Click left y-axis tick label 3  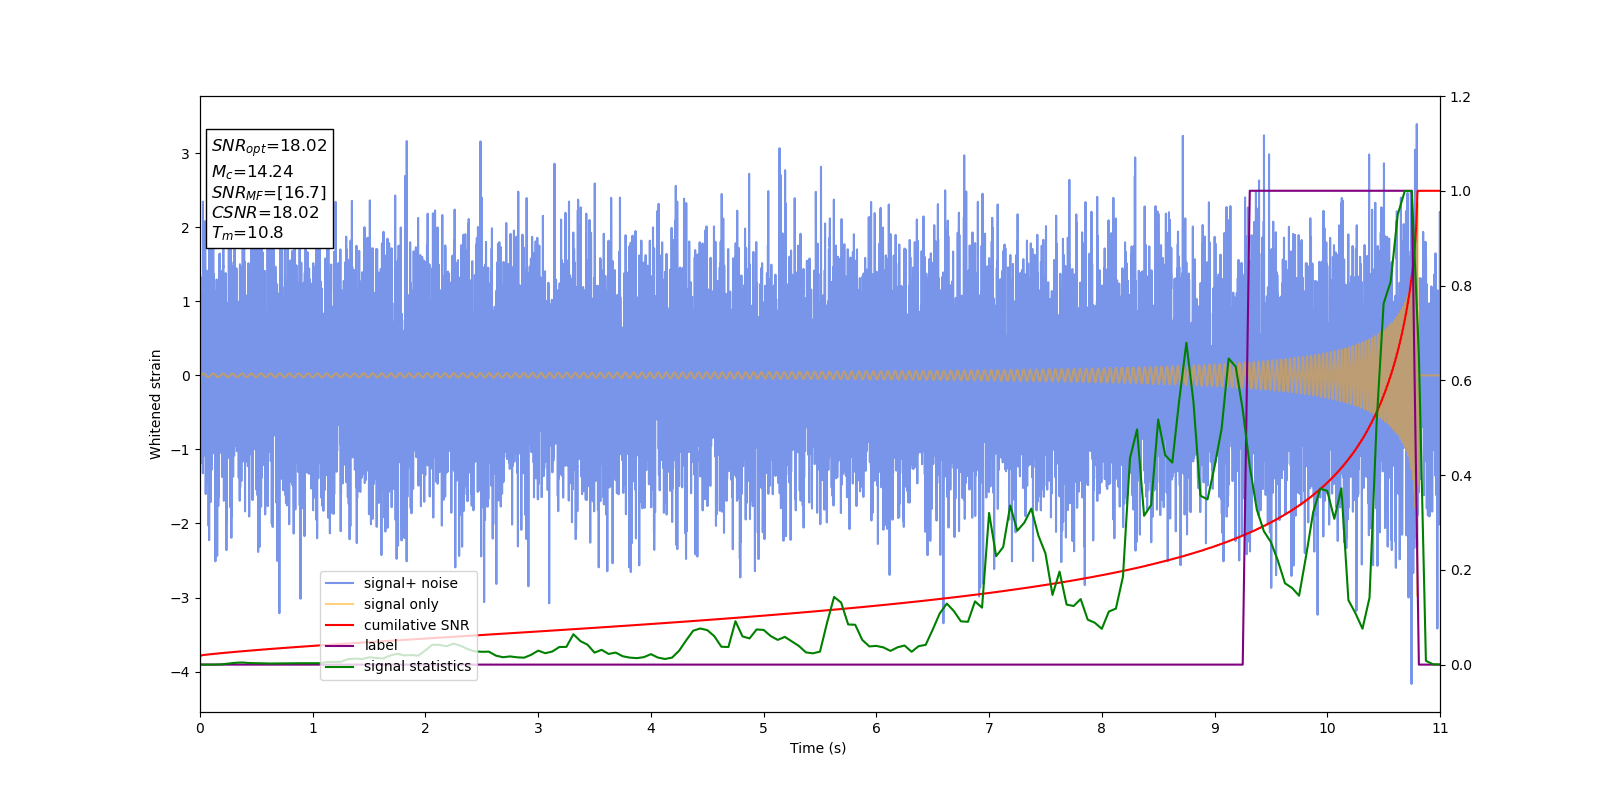point(185,154)
